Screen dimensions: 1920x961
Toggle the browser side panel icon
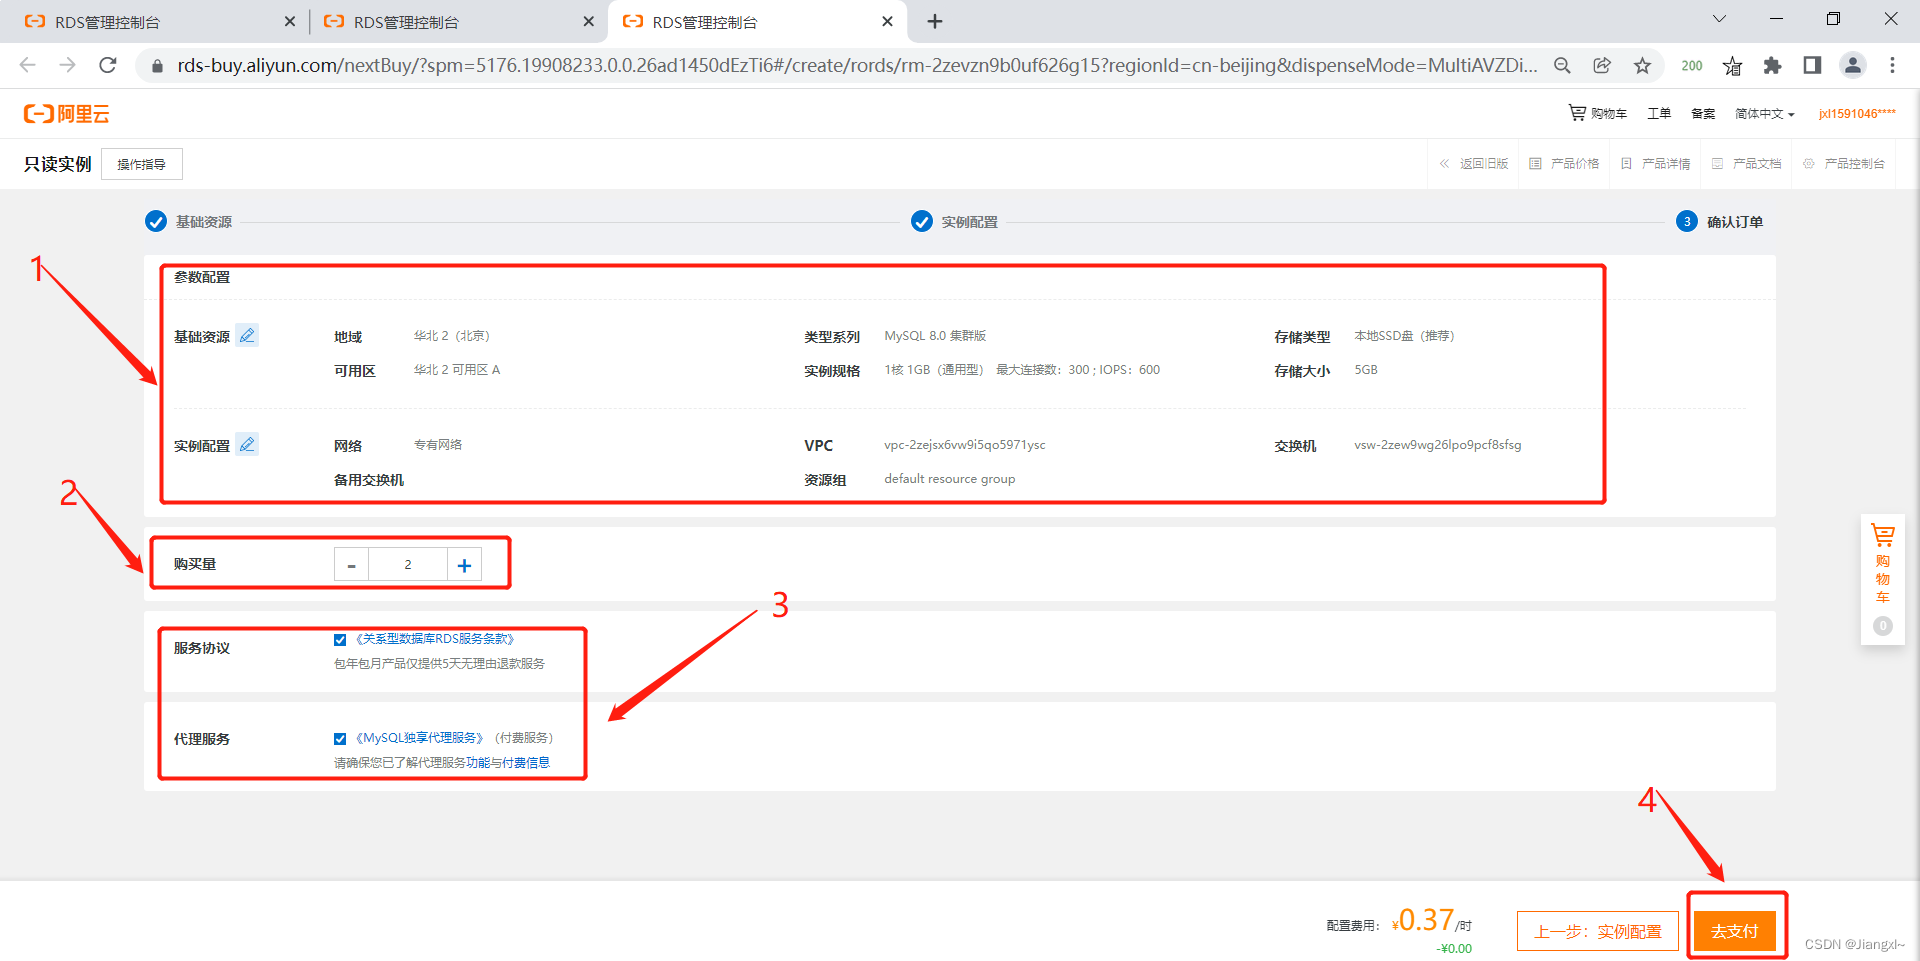1812,65
